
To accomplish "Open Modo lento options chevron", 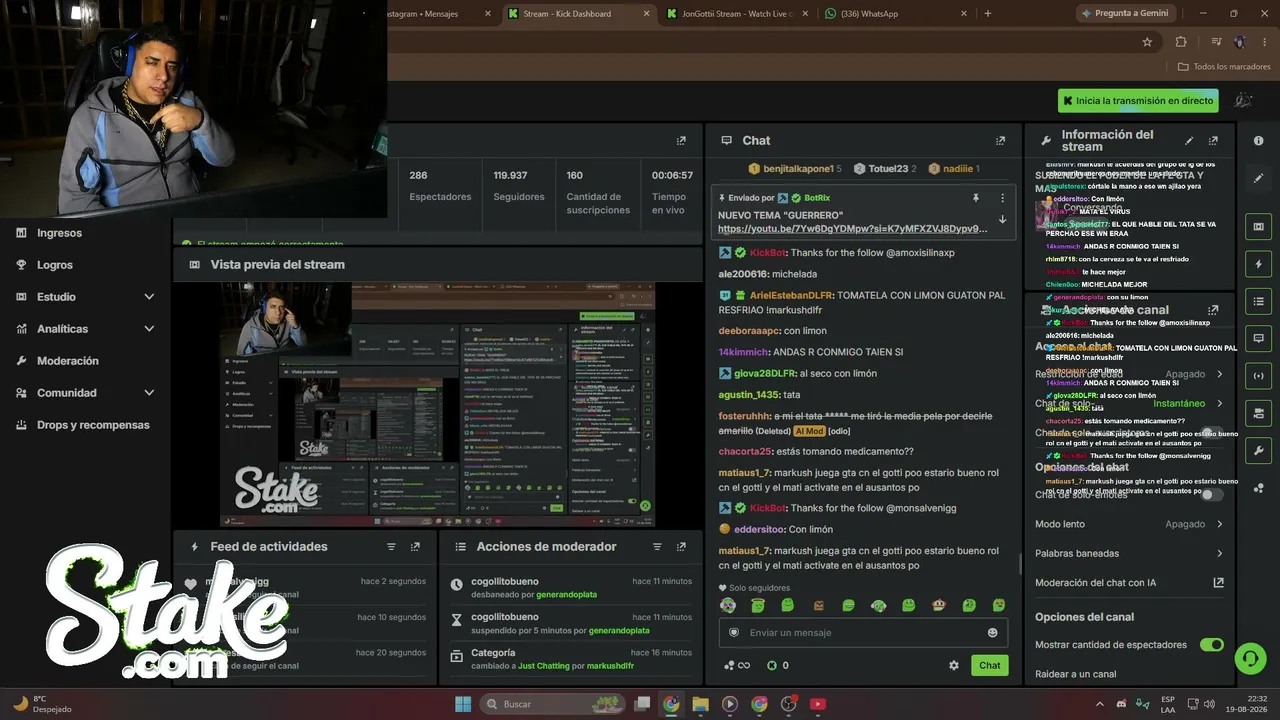I will [1219, 524].
